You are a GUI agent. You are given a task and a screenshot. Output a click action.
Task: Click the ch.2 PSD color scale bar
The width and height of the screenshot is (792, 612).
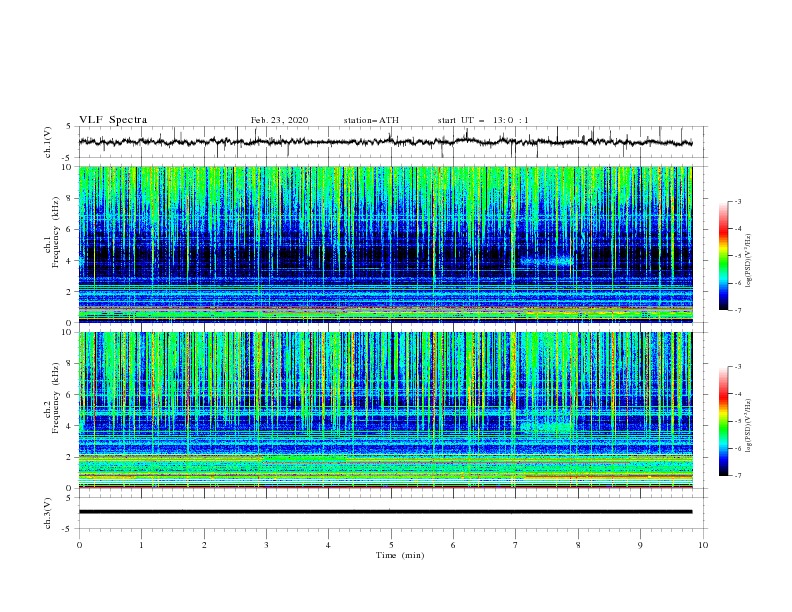coord(724,421)
